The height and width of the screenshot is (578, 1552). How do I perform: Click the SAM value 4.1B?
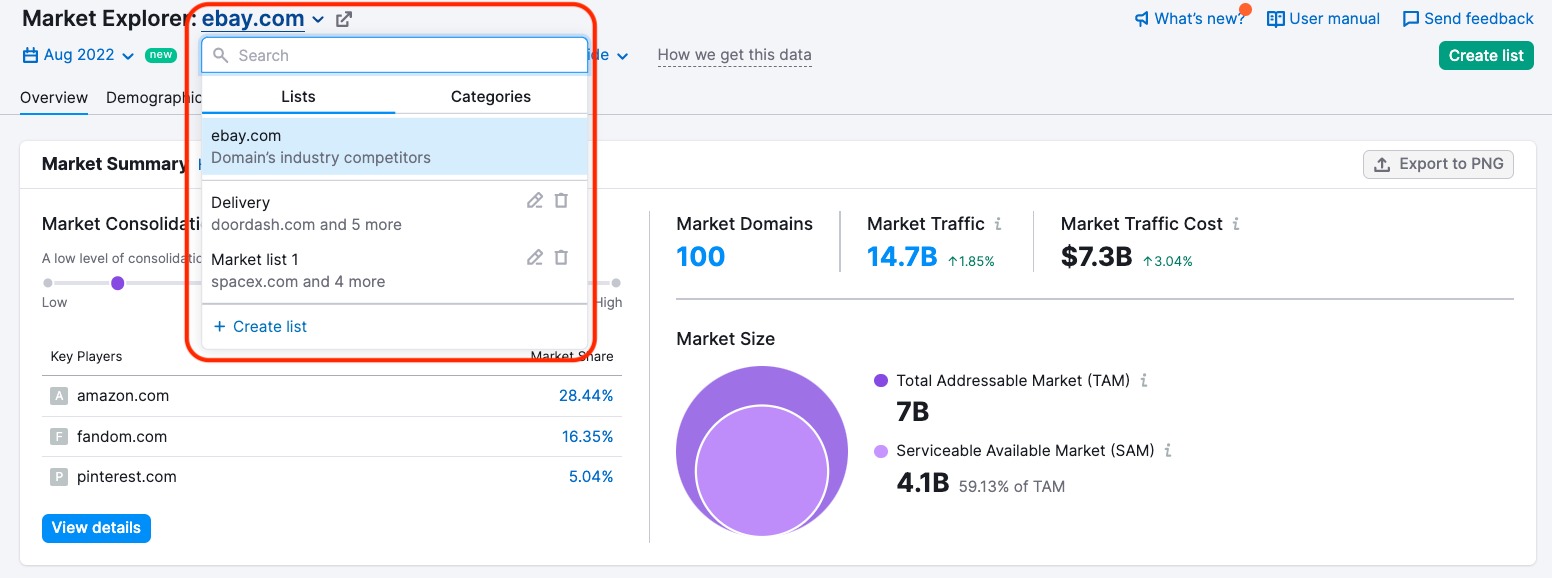pyautogui.click(x=922, y=483)
